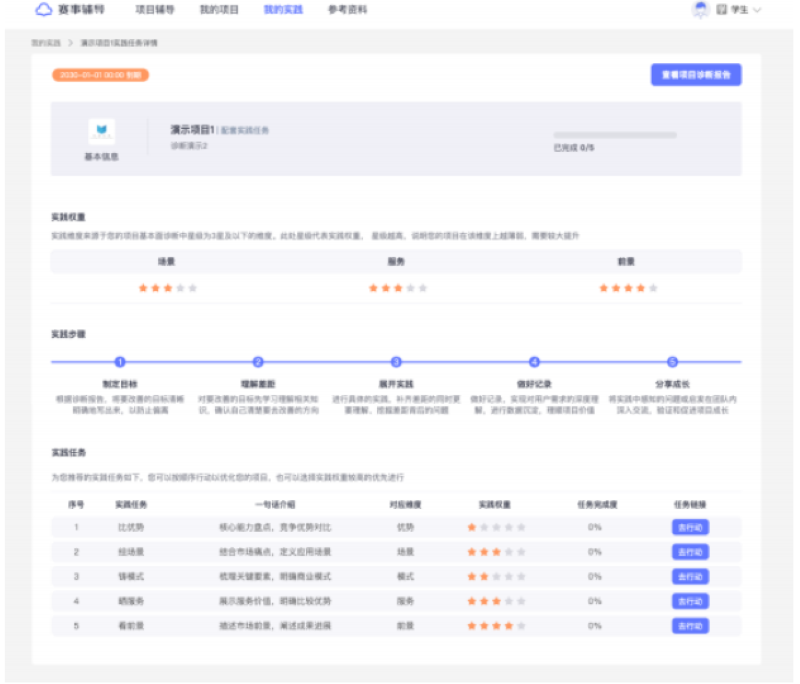This screenshot has width=800, height=684.
Task: Click the star rating under 场景
Action: (x=167, y=288)
